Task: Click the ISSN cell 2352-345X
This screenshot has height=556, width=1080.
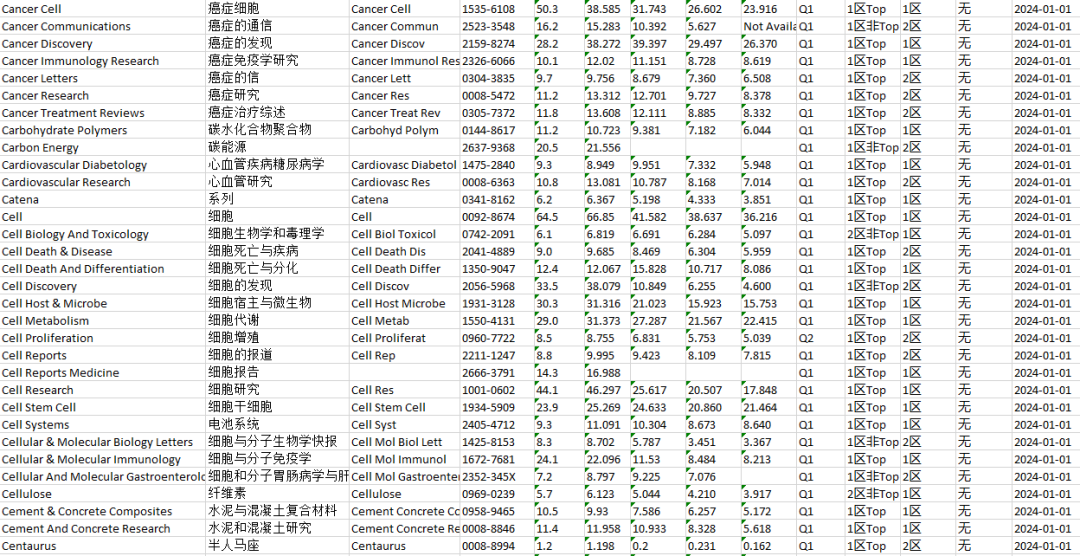Action: coord(488,477)
